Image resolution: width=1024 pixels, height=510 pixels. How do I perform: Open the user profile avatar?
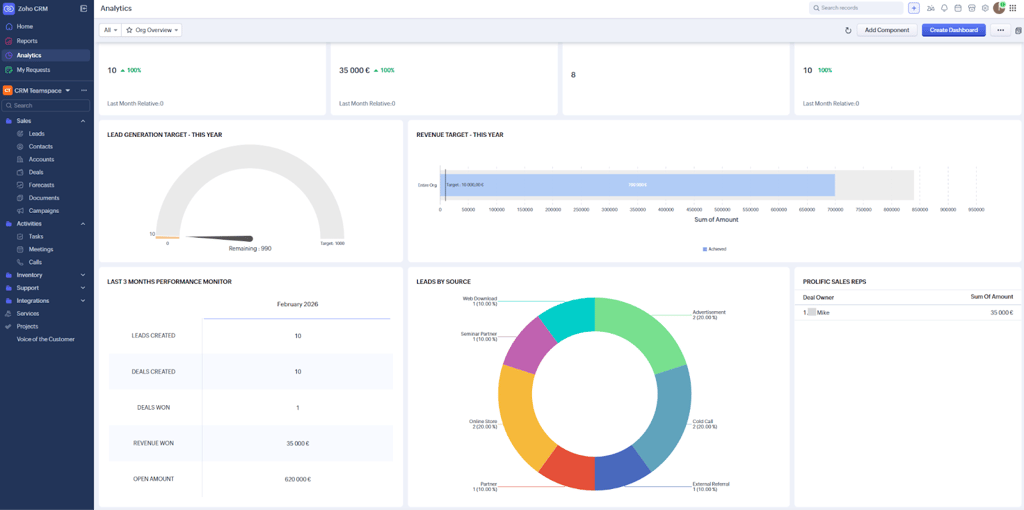click(x=999, y=8)
